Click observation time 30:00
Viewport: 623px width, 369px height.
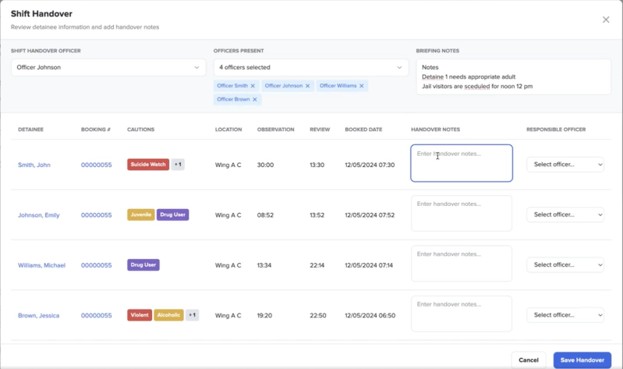[x=265, y=165]
